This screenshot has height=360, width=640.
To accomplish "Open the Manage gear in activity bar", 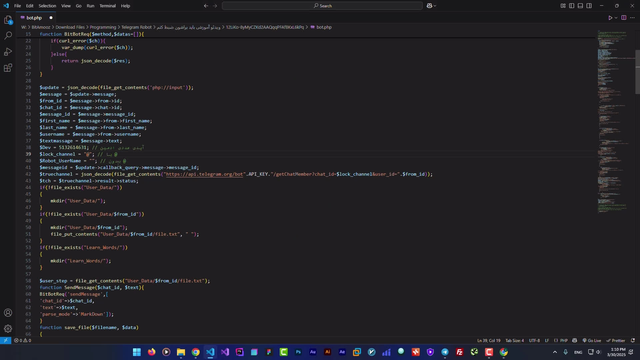I will [8, 329].
